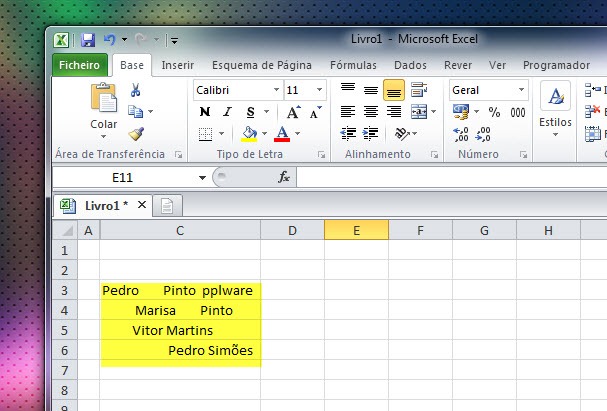Apply accounting currency format icon
607x411 pixels.
click(461, 112)
